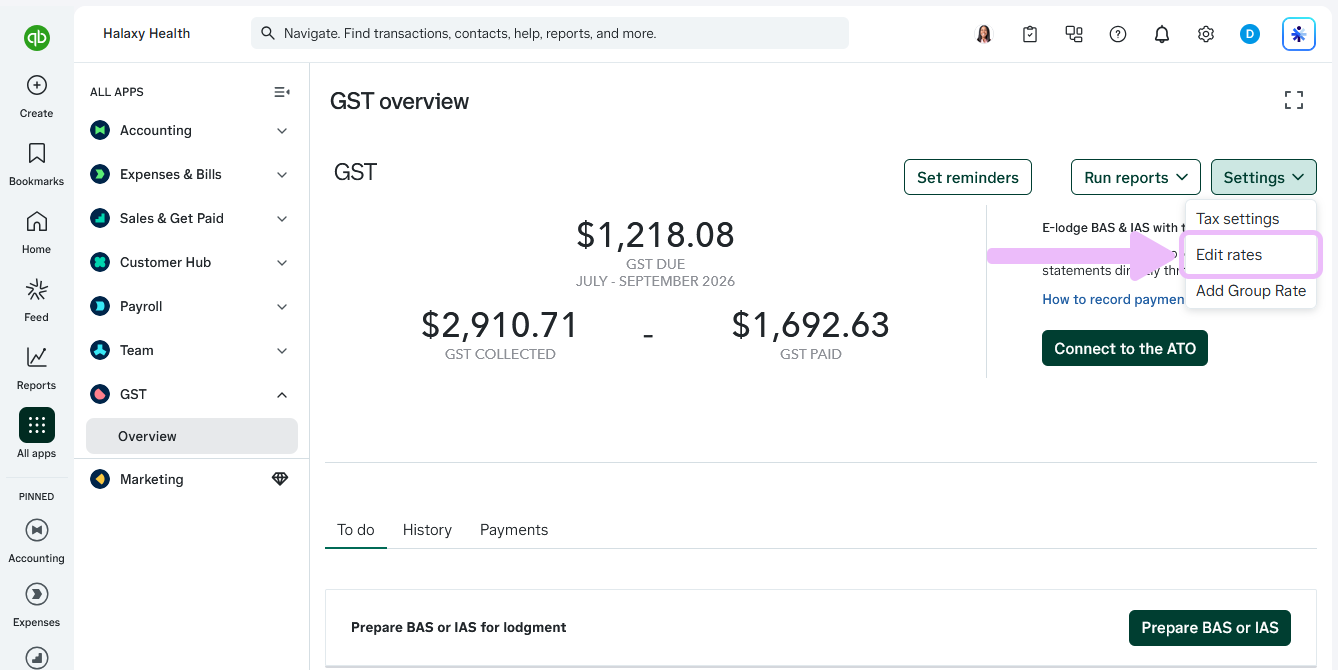Toggle full screen view icon
This screenshot has width=1338, height=670.
coord(1294,100)
